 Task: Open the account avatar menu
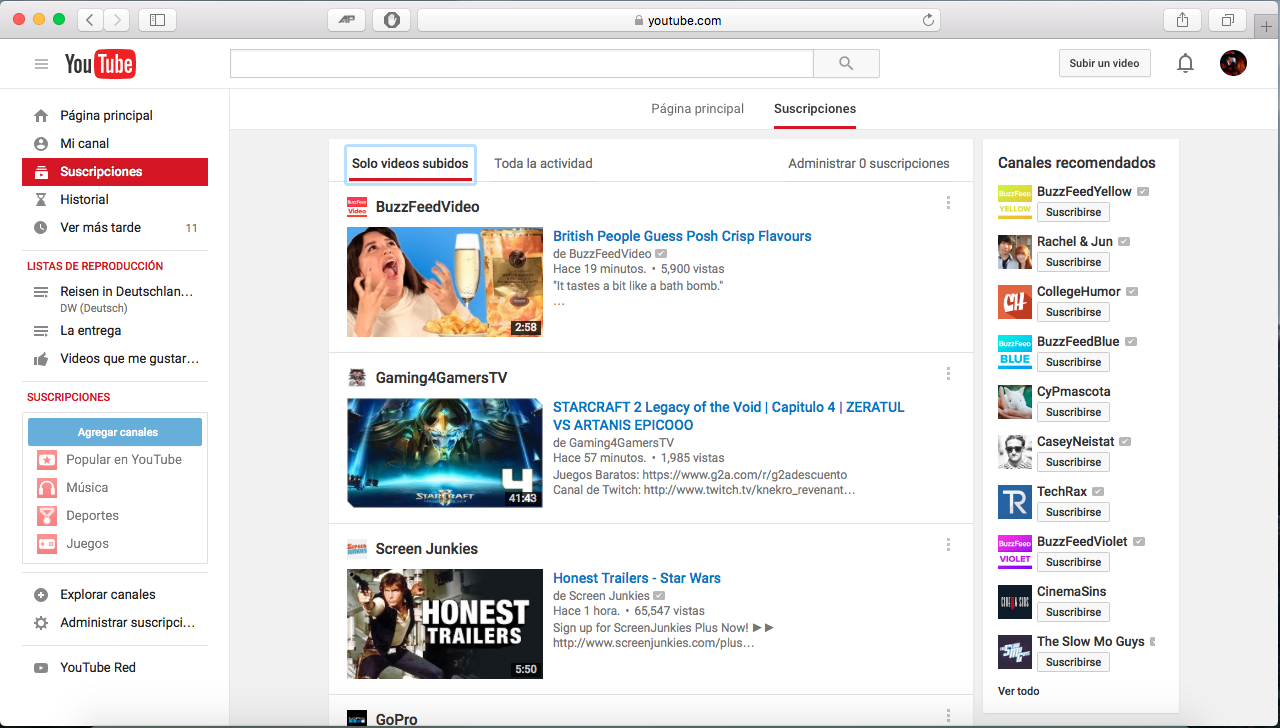1233,63
